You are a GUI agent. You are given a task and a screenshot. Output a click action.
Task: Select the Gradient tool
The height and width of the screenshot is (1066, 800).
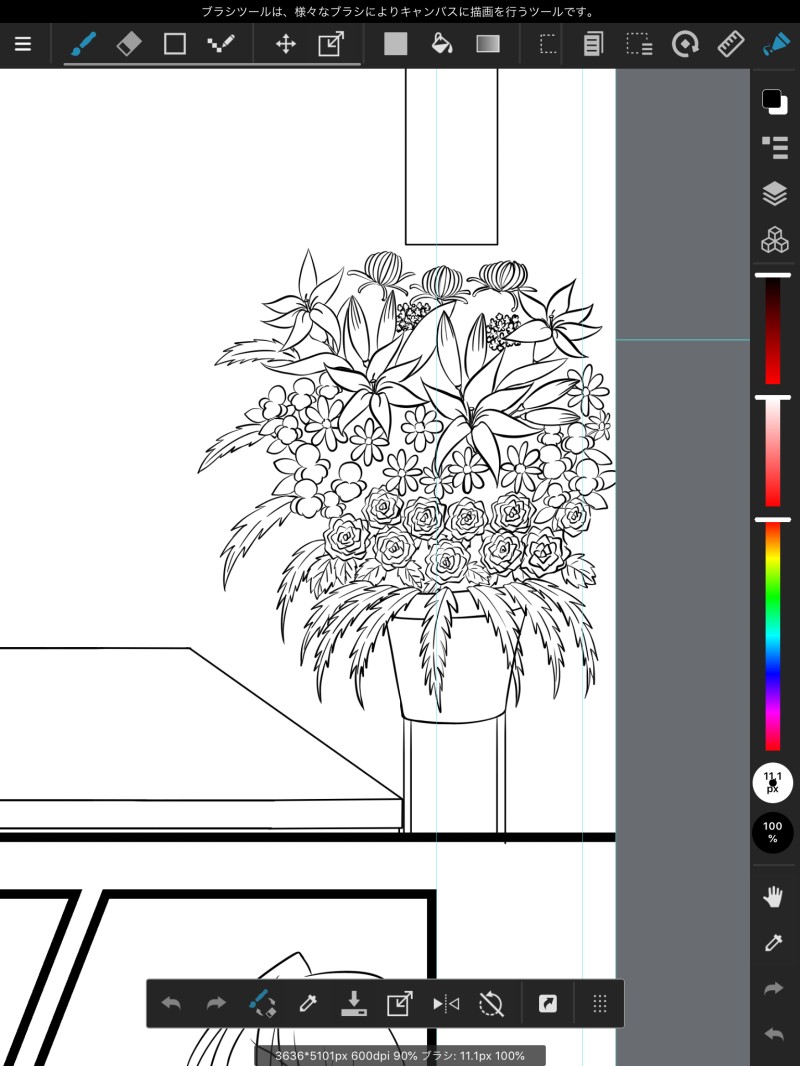488,44
